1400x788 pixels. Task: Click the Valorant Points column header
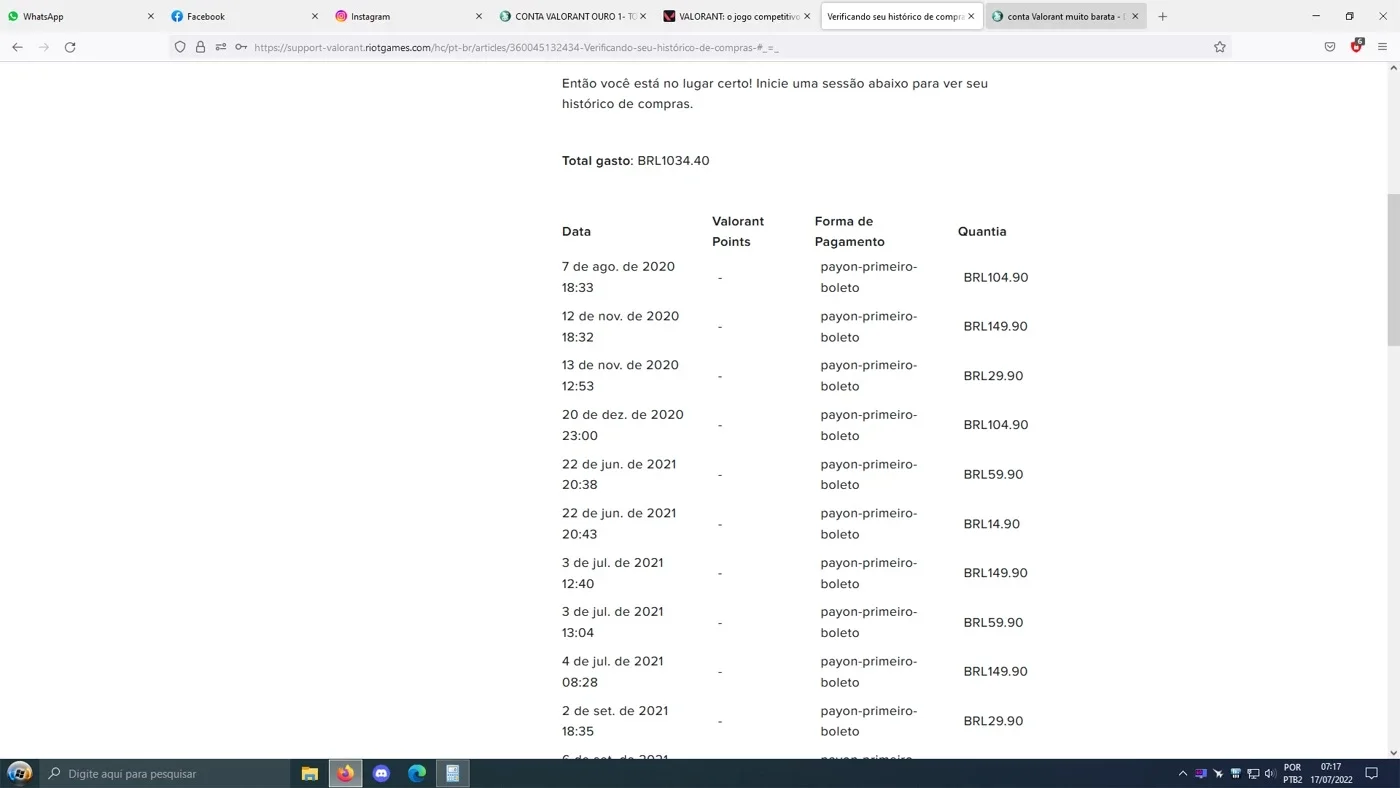(738, 231)
